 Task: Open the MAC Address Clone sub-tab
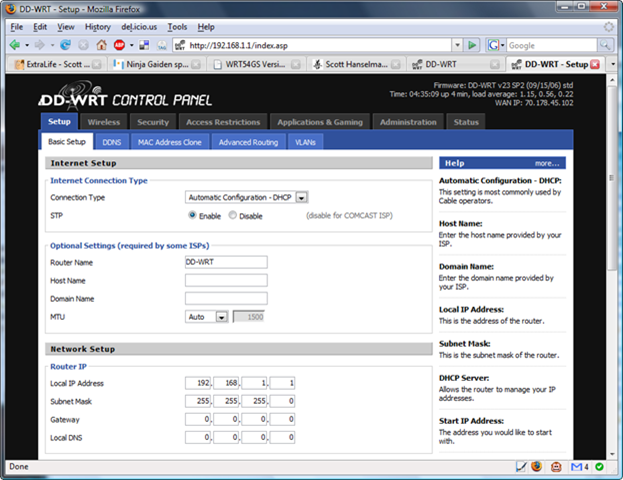(170, 142)
